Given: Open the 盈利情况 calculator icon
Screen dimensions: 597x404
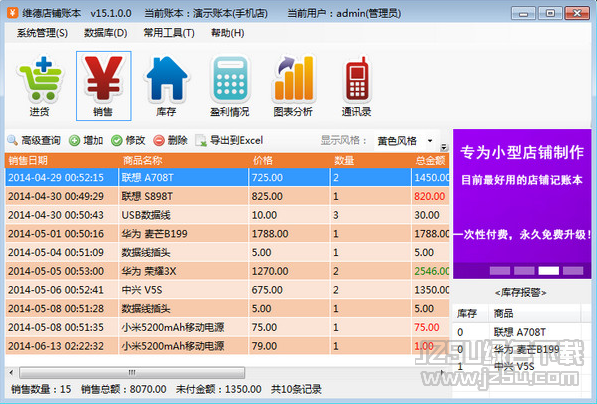Looking at the screenshot, I should coord(230,86).
